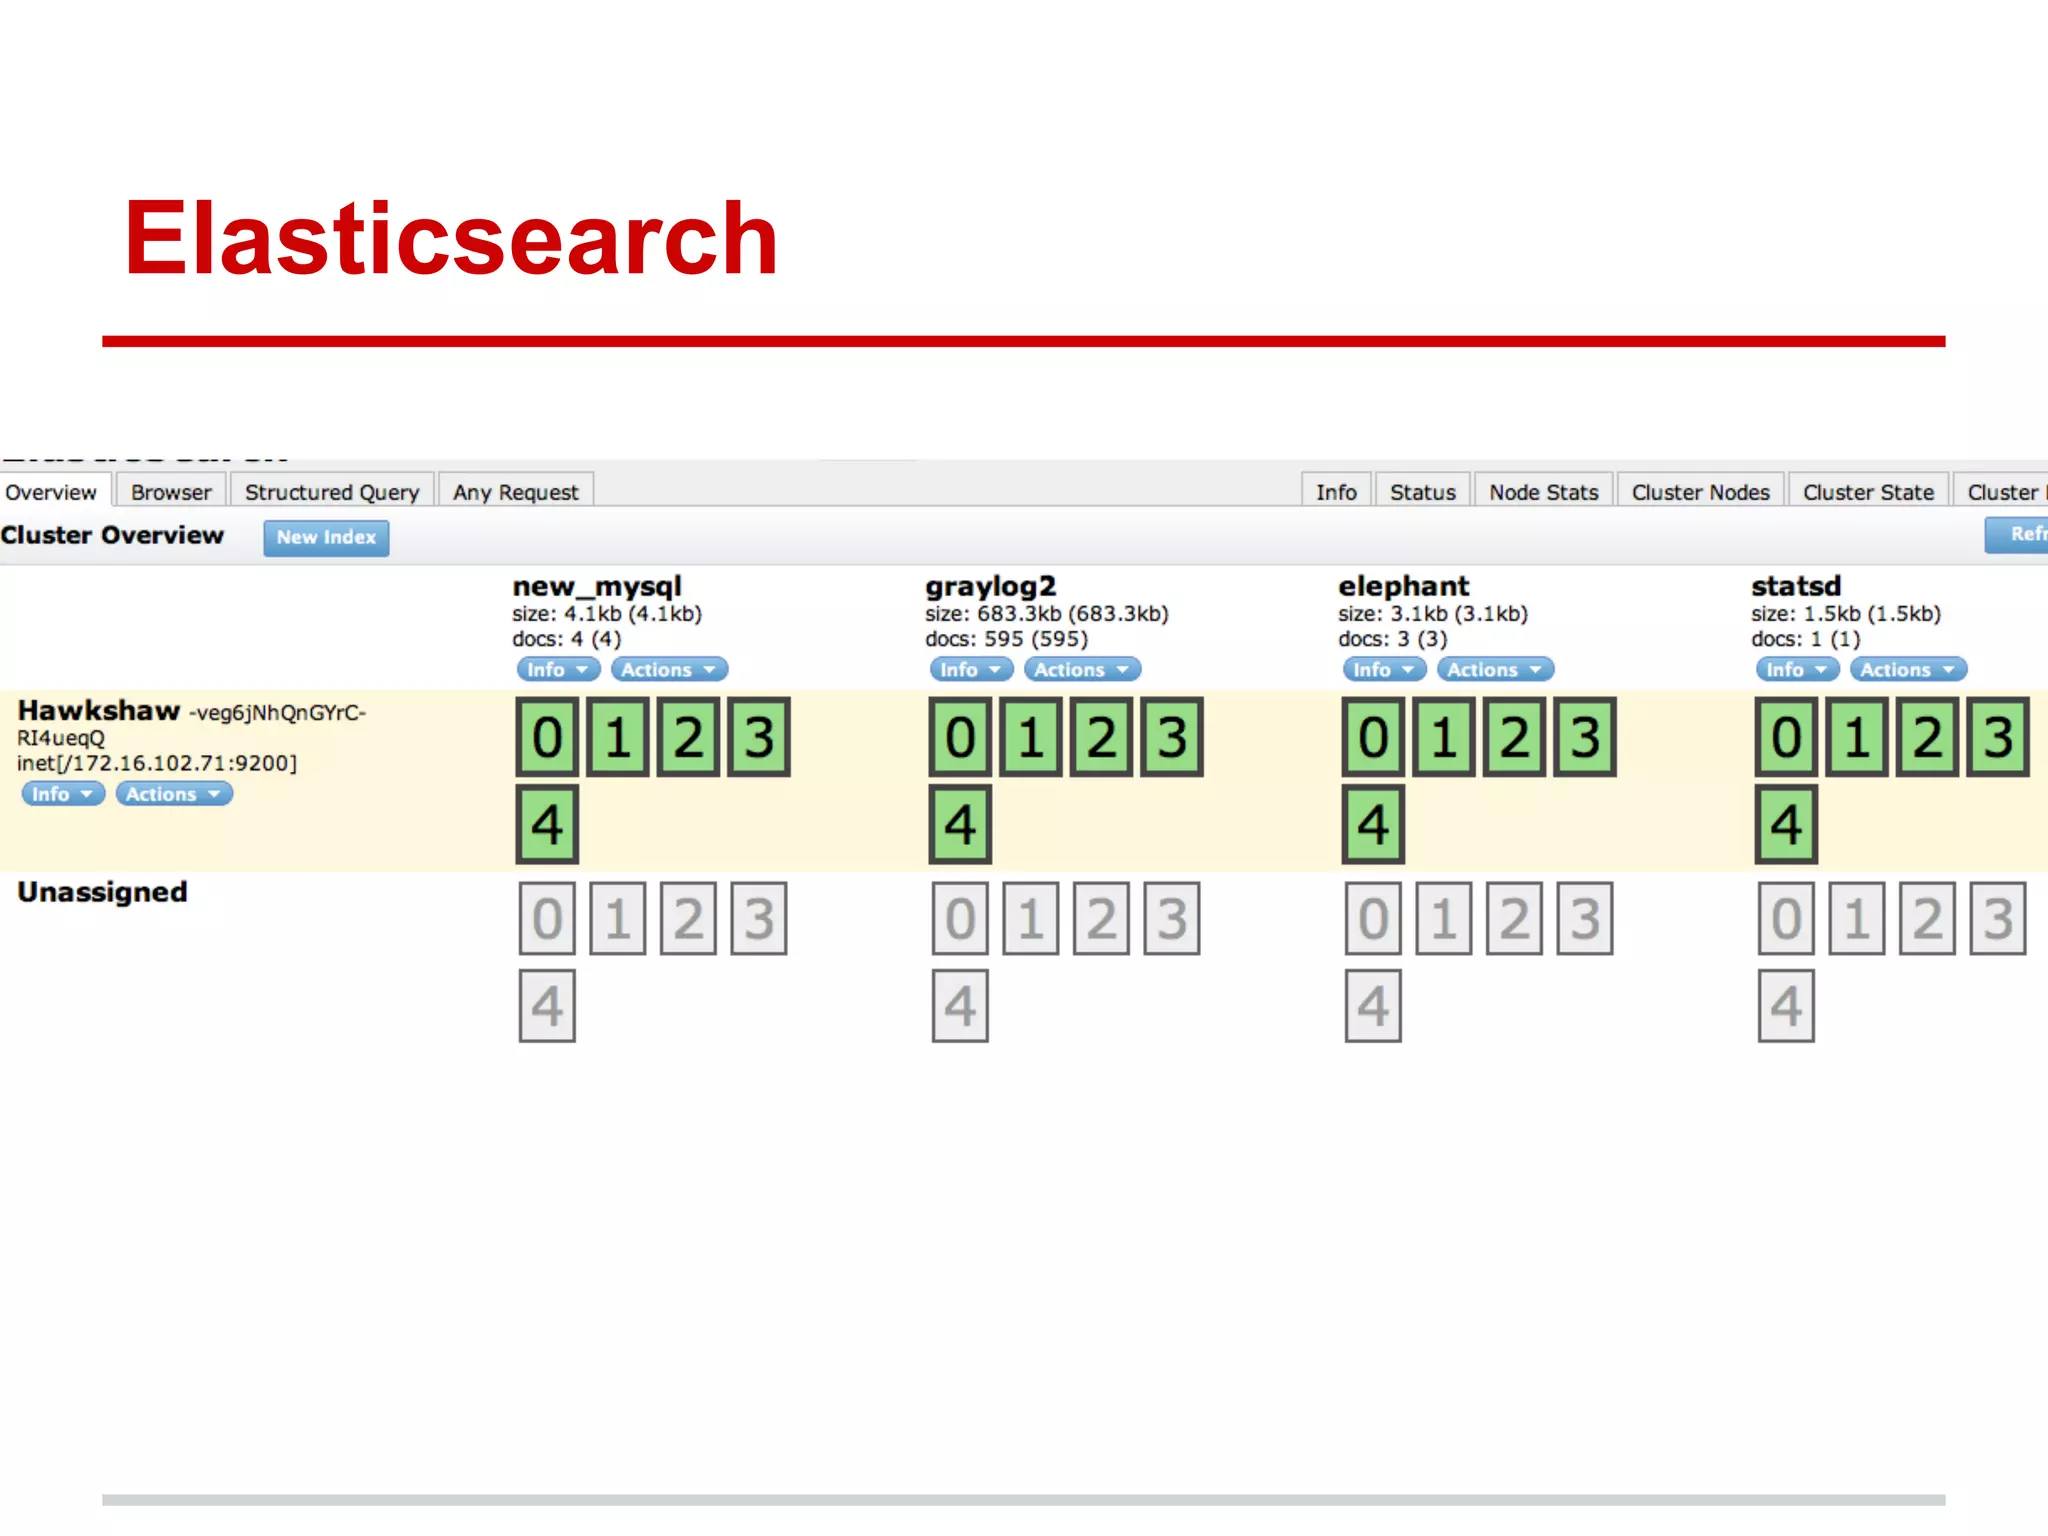Click the statsd index name
Screen dimensions: 2048x1536
pos(1796,586)
